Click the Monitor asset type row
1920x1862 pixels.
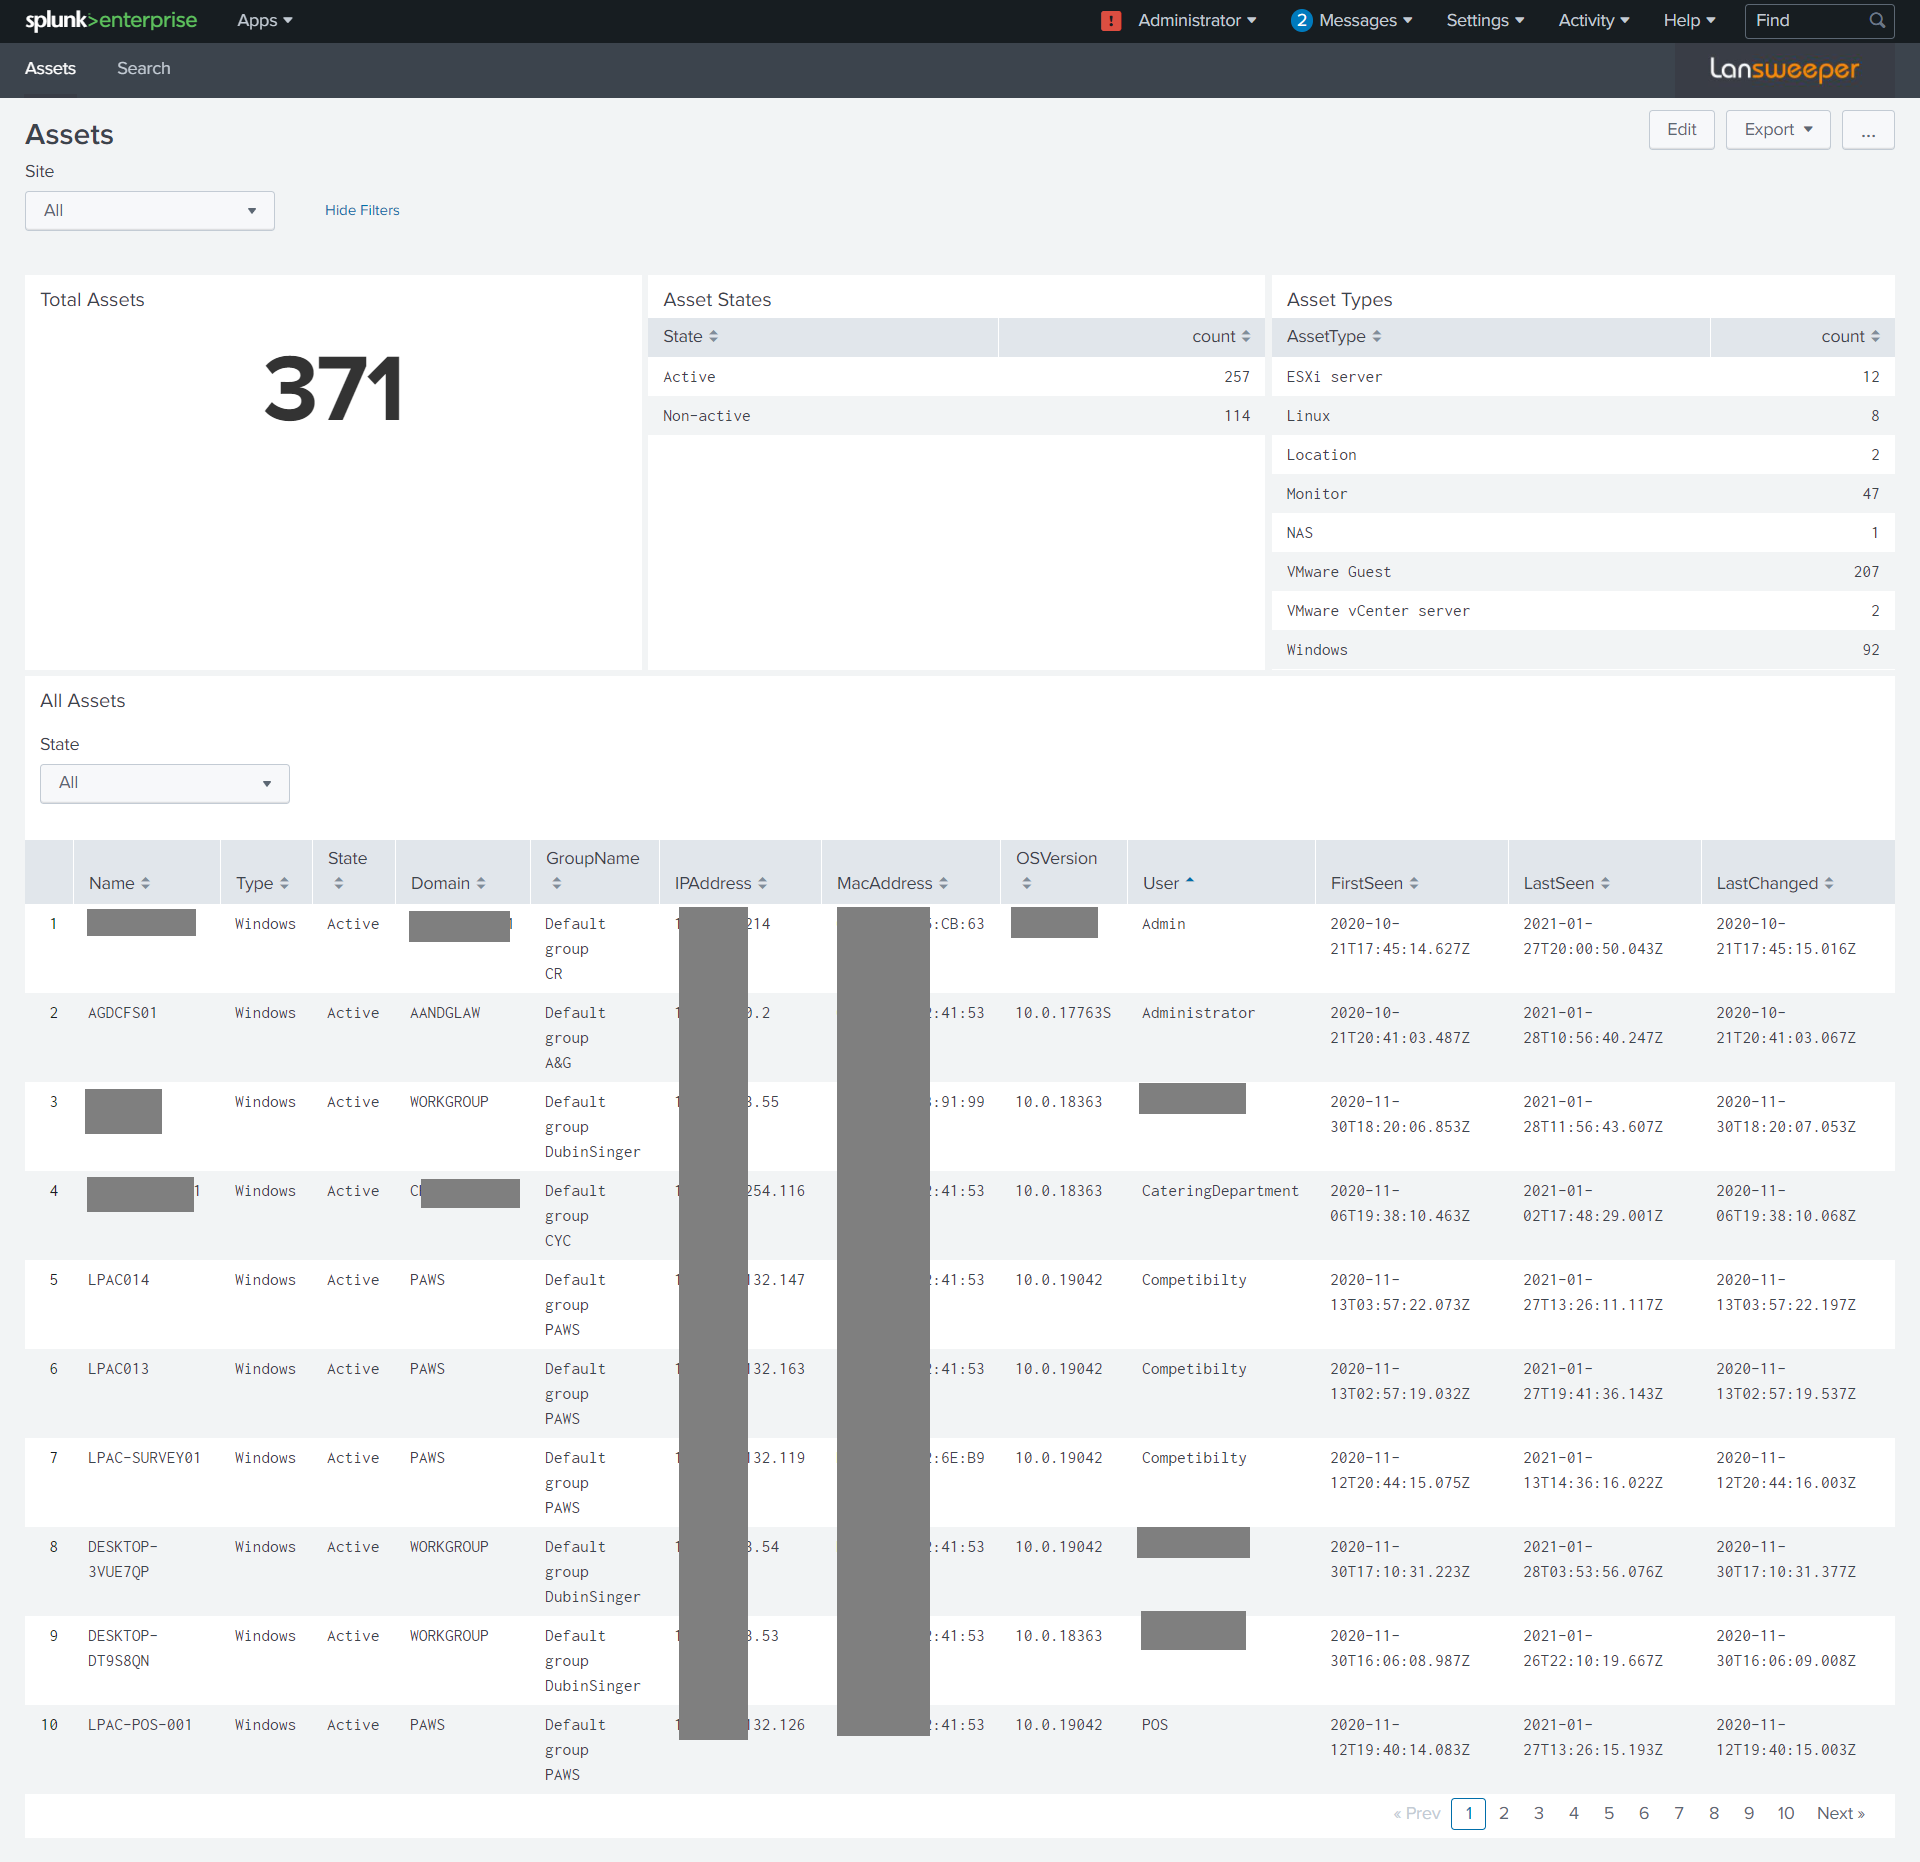(x=1583, y=494)
